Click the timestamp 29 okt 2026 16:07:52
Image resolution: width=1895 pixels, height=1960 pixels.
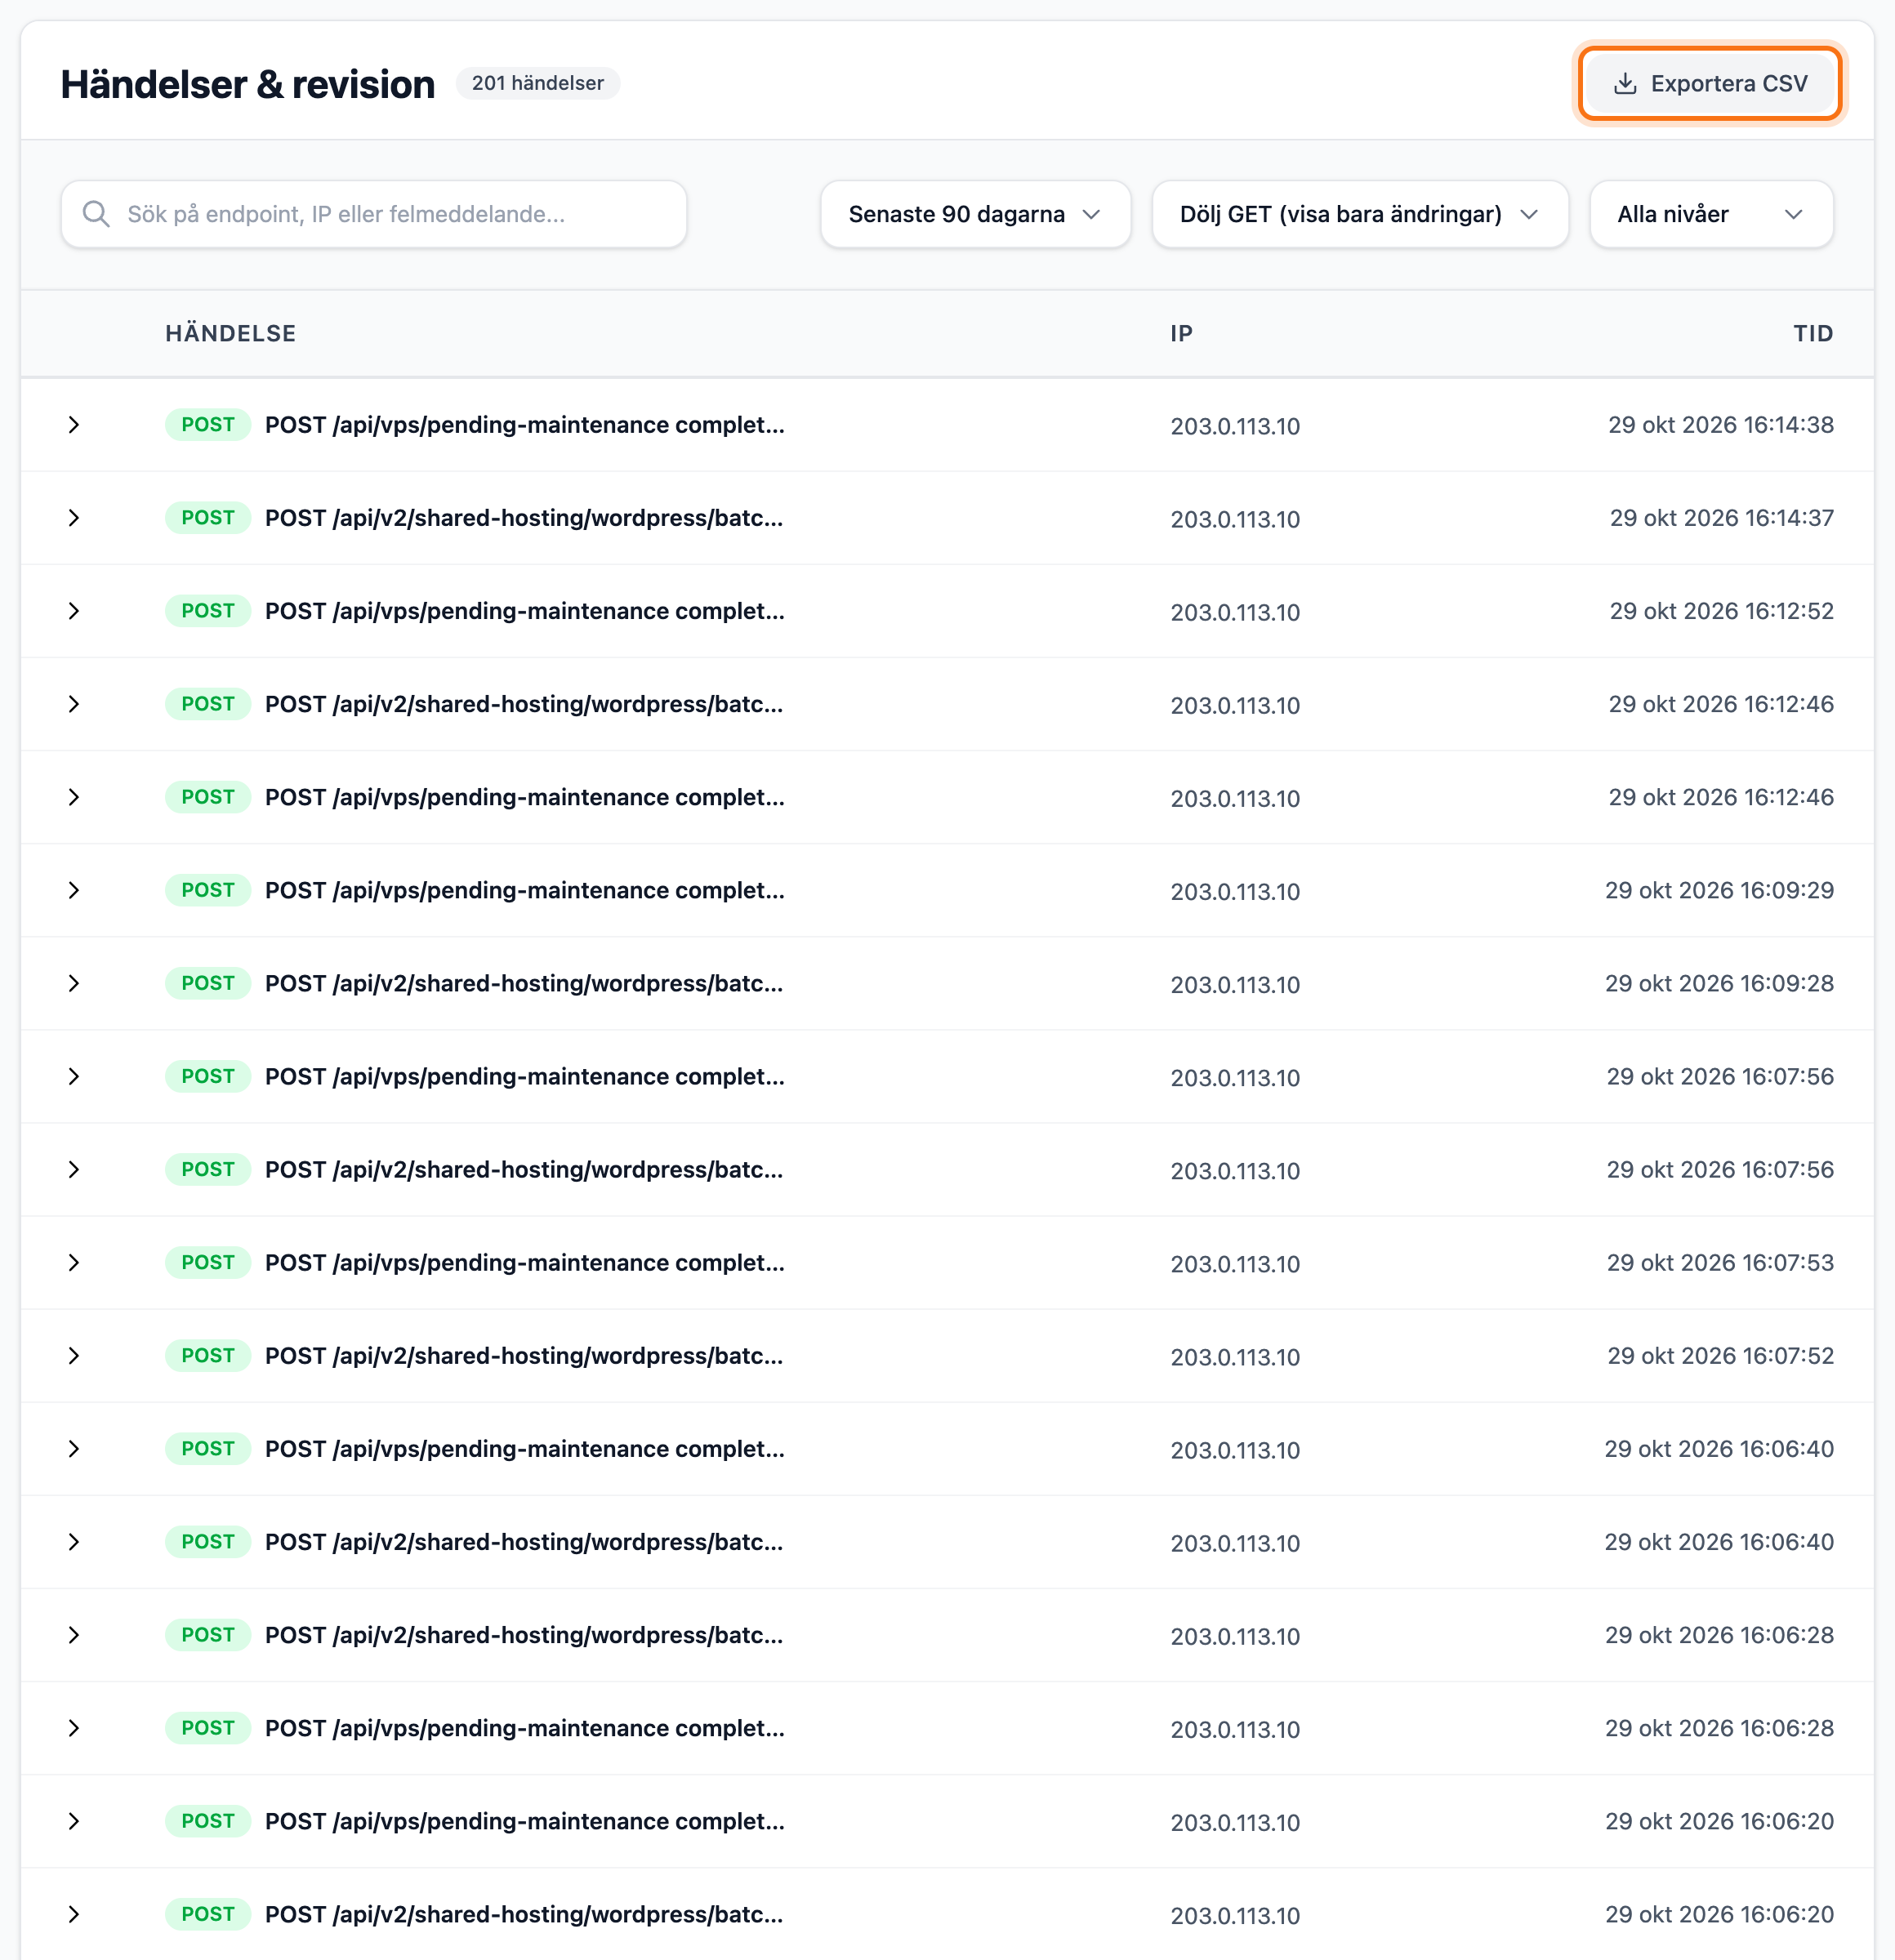(1720, 1356)
